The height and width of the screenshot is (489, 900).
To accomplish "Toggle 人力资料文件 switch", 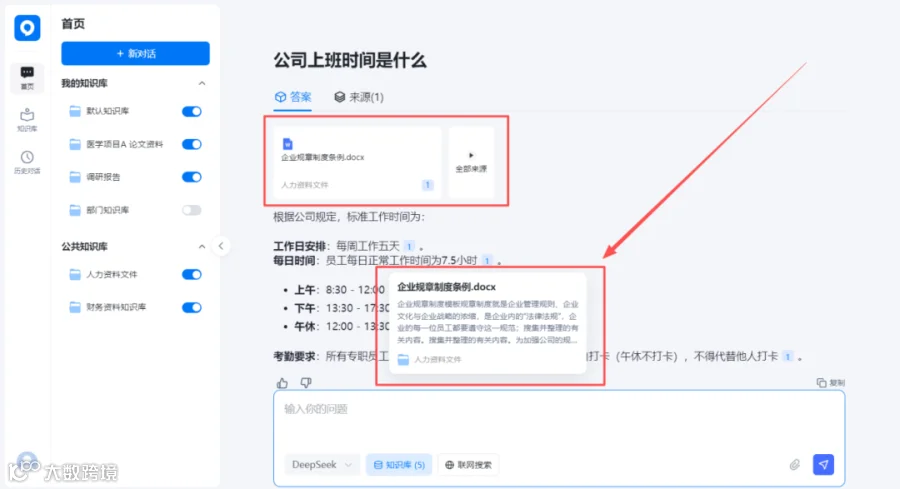I will click(x=192, y=274).
